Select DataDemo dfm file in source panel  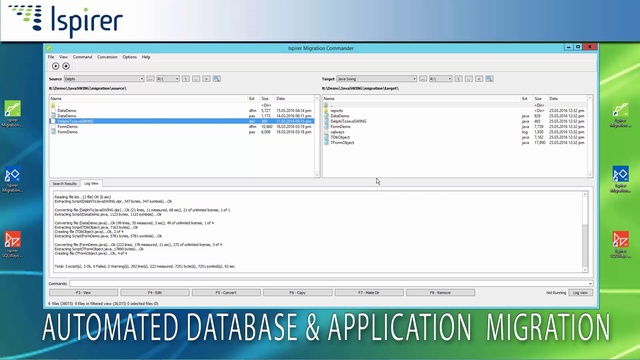click(182, 111)
